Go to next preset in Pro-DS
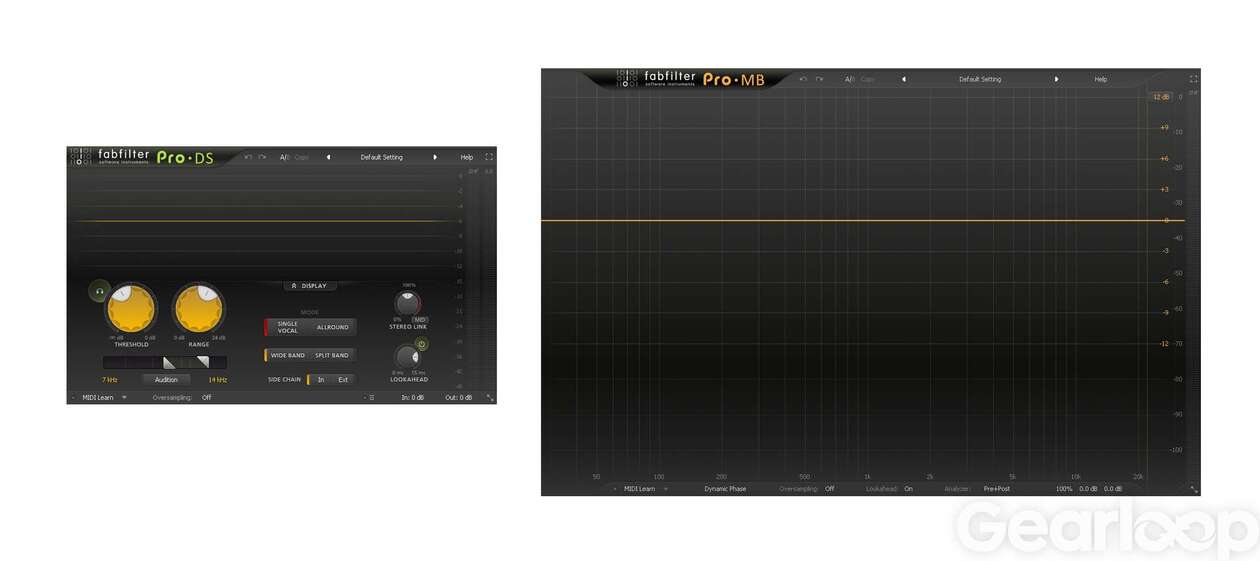 pos(435,157)
